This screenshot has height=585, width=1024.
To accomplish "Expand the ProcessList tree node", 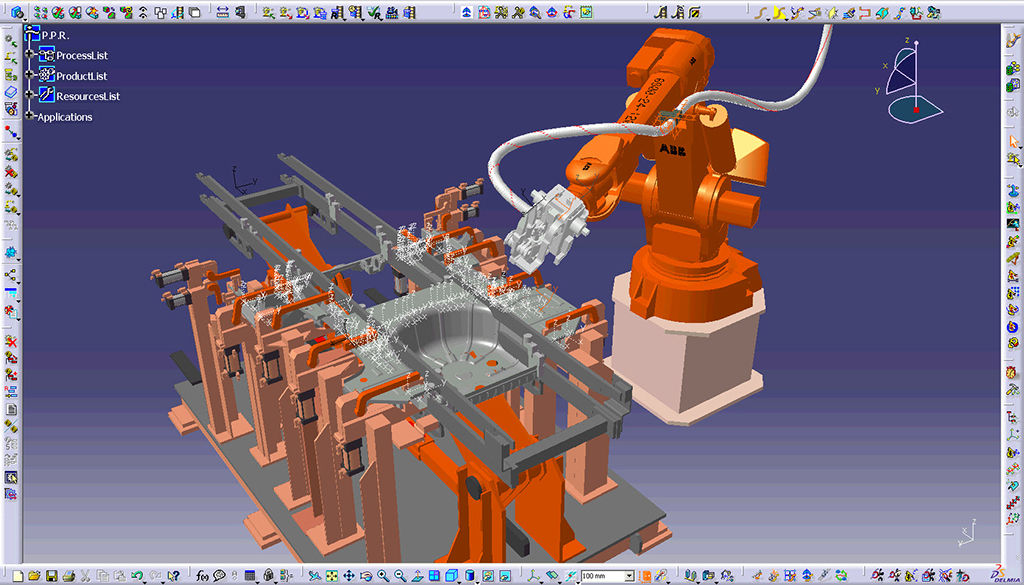I will 31,56.
